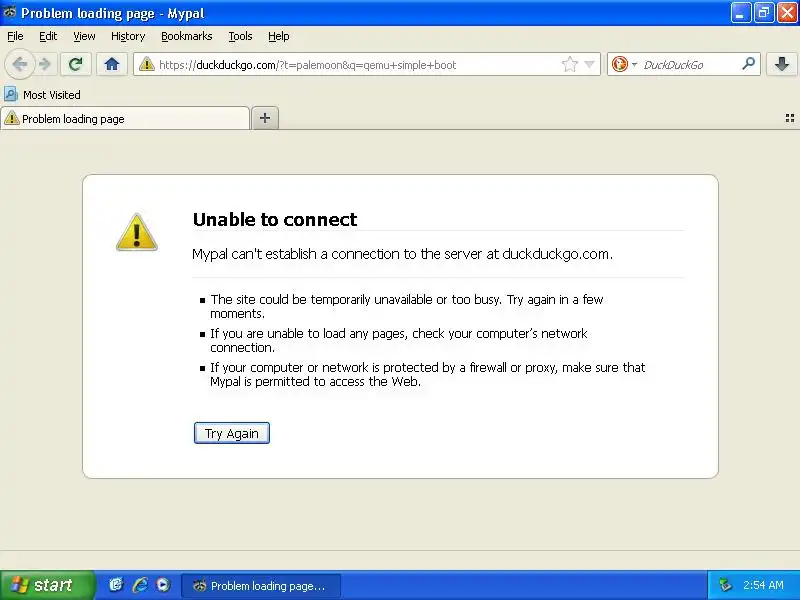Select the Problem loading page tab
Screen dimensions: 800x600
pyautogui.click(x=125, y=118)
